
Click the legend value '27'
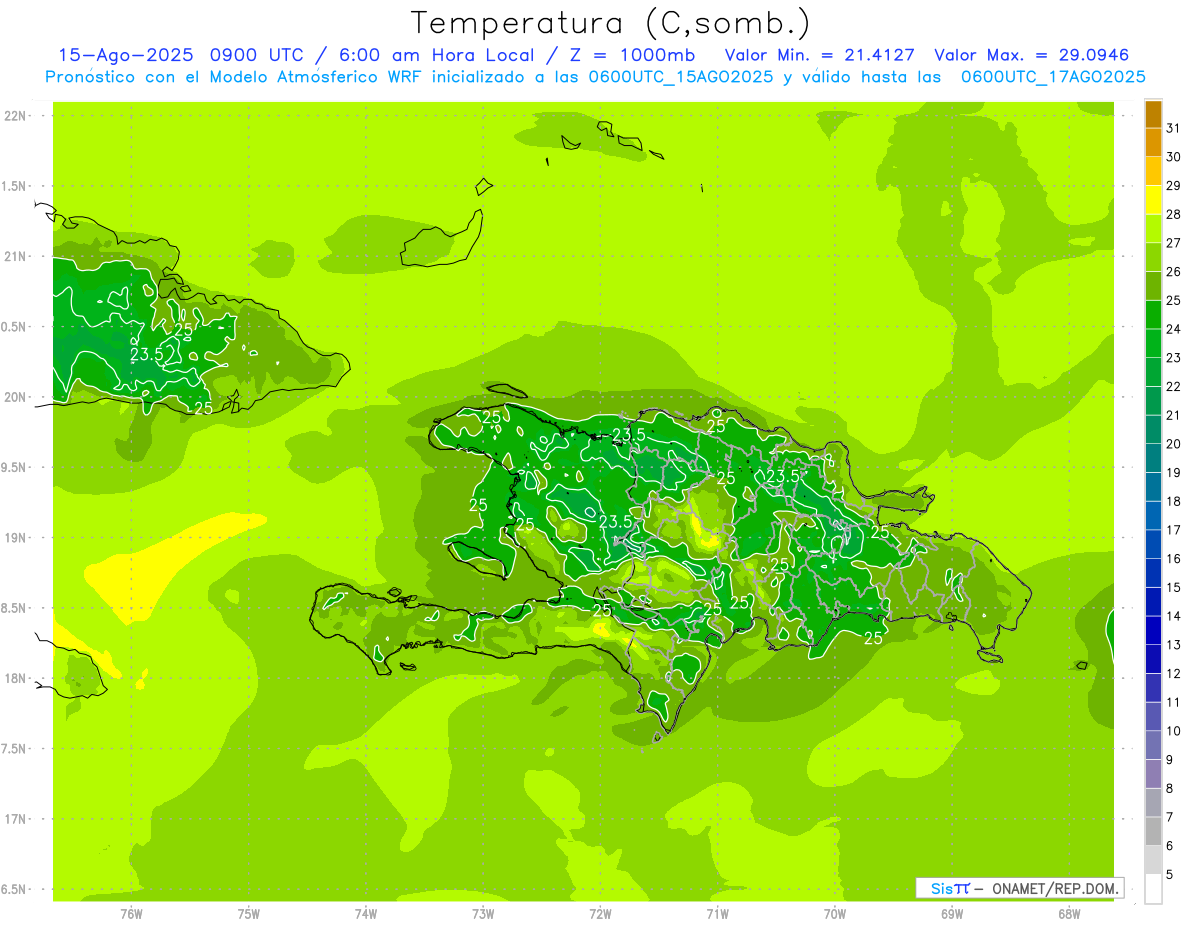tap(1174, 243)
